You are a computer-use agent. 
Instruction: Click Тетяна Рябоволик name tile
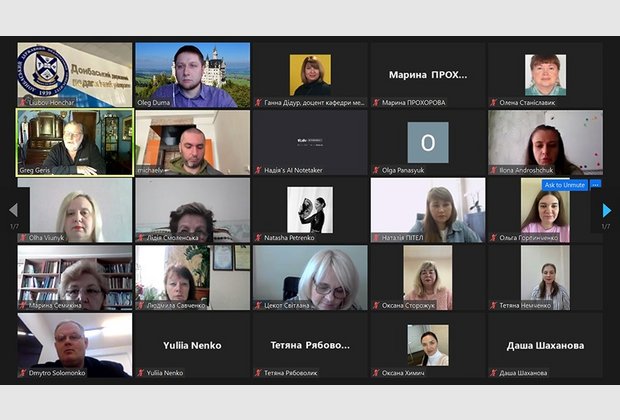(x=310, y=345)
